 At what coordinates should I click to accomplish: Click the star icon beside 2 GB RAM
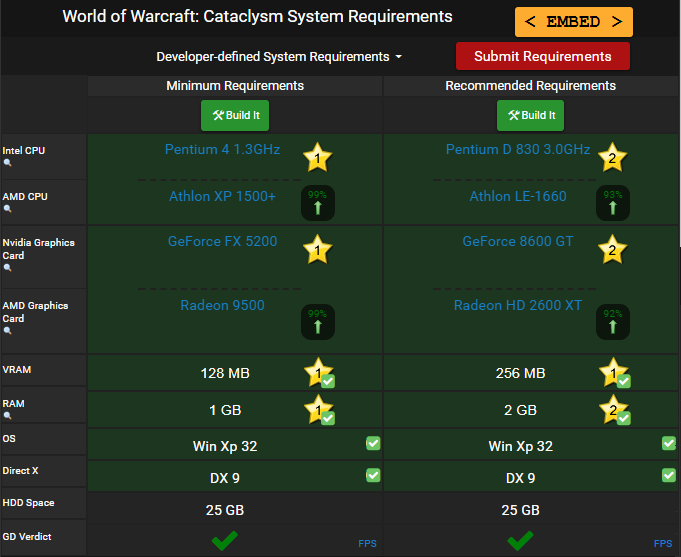(x=614, y=409)
